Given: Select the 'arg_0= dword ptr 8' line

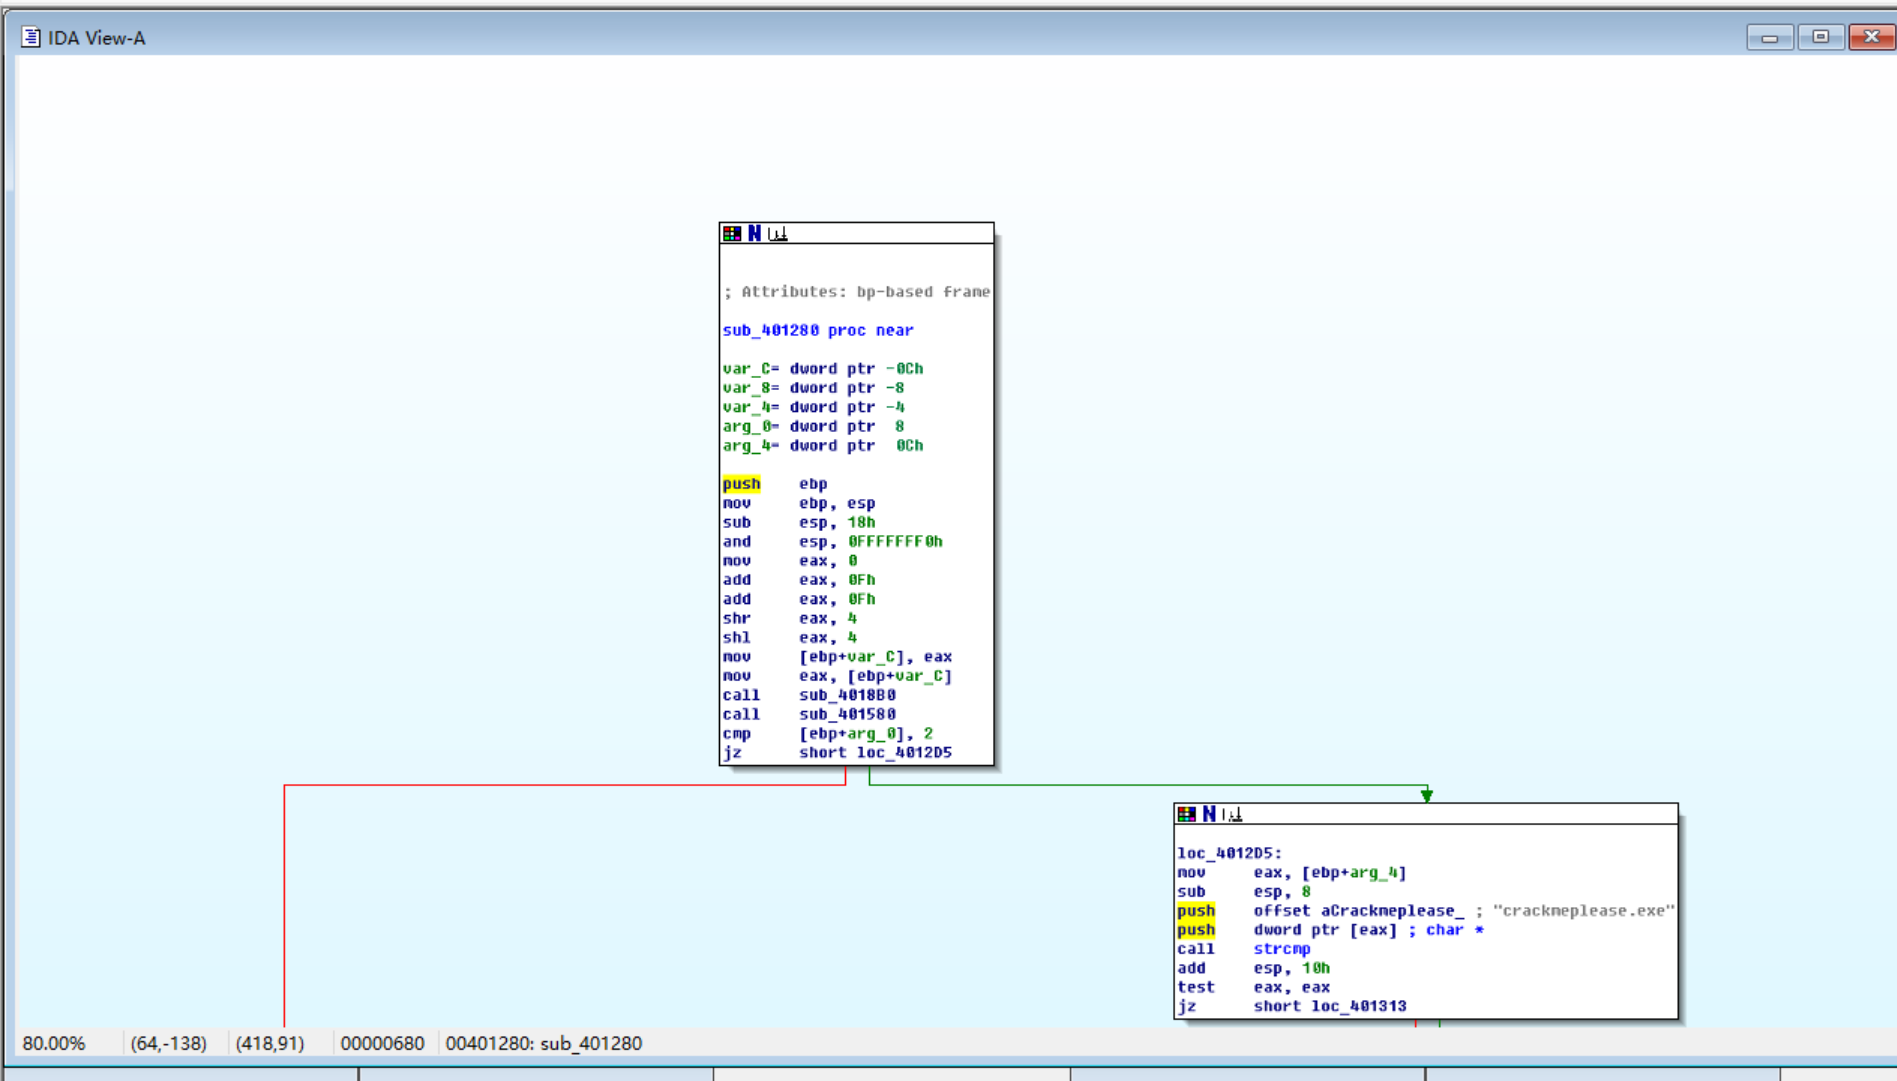Looking at the screenshot, I should click(814, 426).
